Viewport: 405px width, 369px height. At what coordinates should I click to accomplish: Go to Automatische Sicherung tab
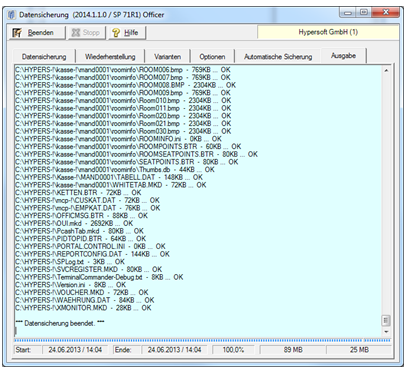coord(278,57)
